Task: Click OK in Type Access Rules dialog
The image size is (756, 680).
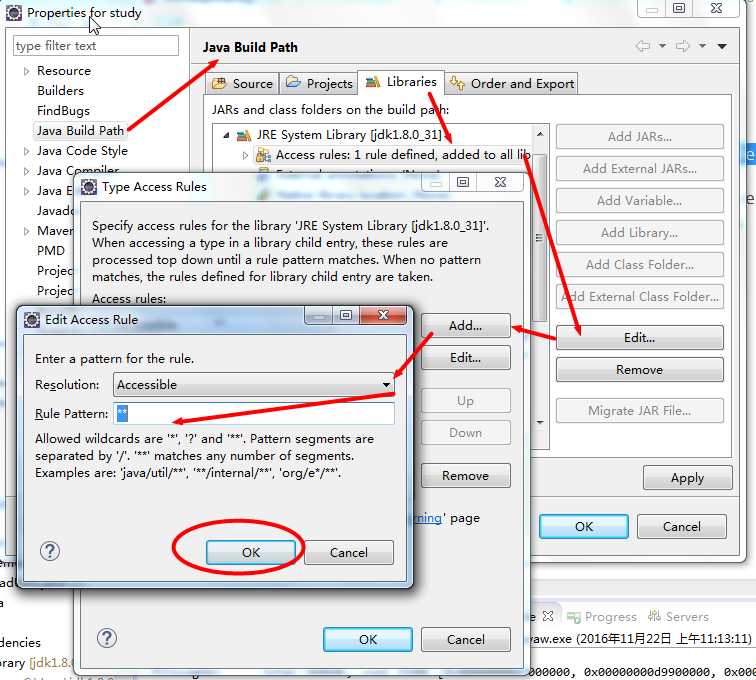Action: (367, 639)
